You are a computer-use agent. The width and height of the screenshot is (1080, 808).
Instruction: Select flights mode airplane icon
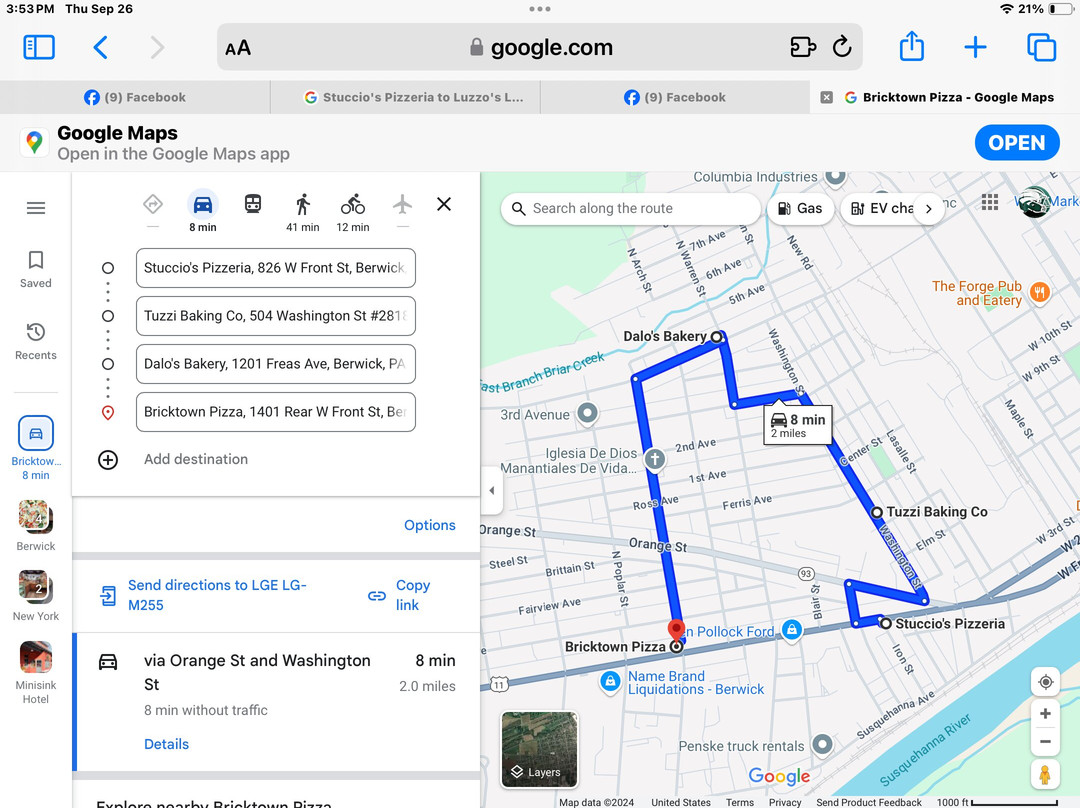403,204
